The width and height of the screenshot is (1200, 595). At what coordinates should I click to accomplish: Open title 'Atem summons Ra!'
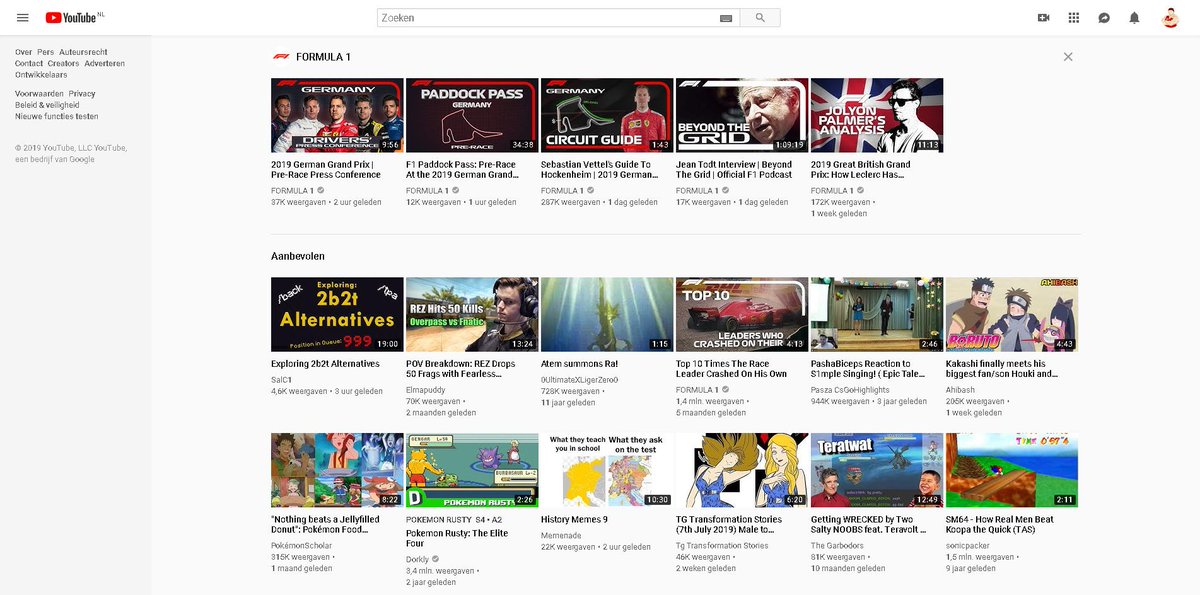579,364
